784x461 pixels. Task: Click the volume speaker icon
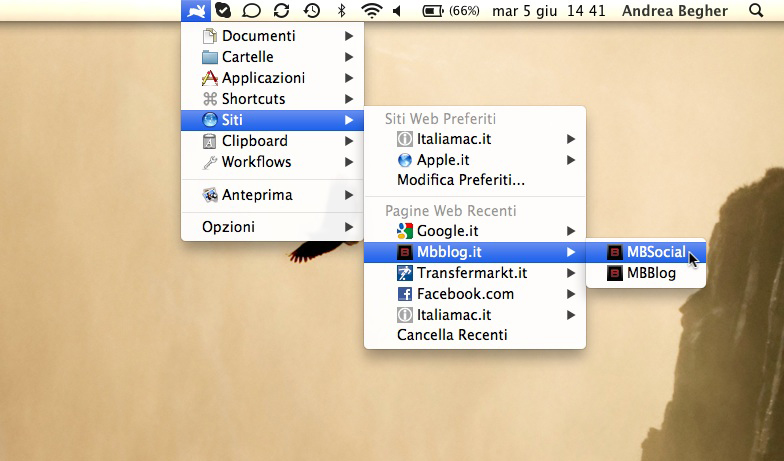click(x=397, y=10)
